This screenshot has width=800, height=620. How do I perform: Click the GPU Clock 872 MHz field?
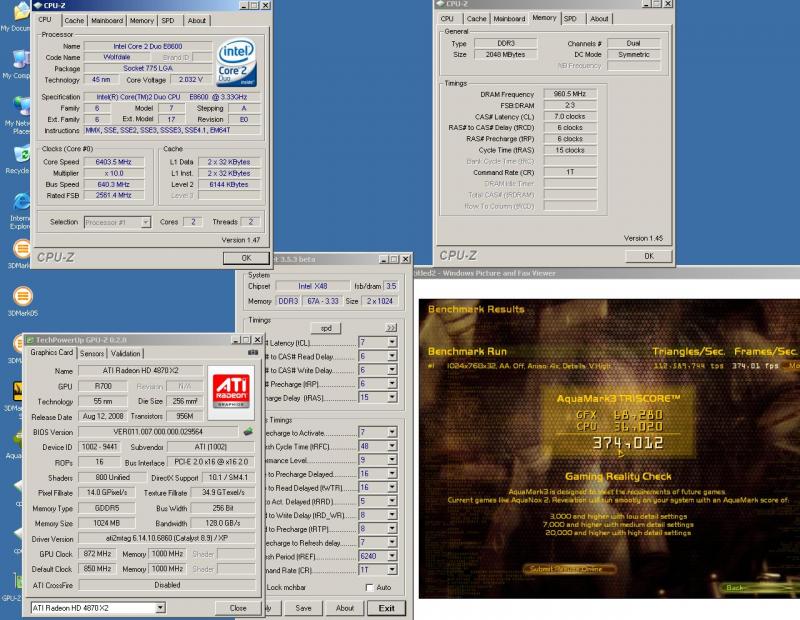[97, 554]
